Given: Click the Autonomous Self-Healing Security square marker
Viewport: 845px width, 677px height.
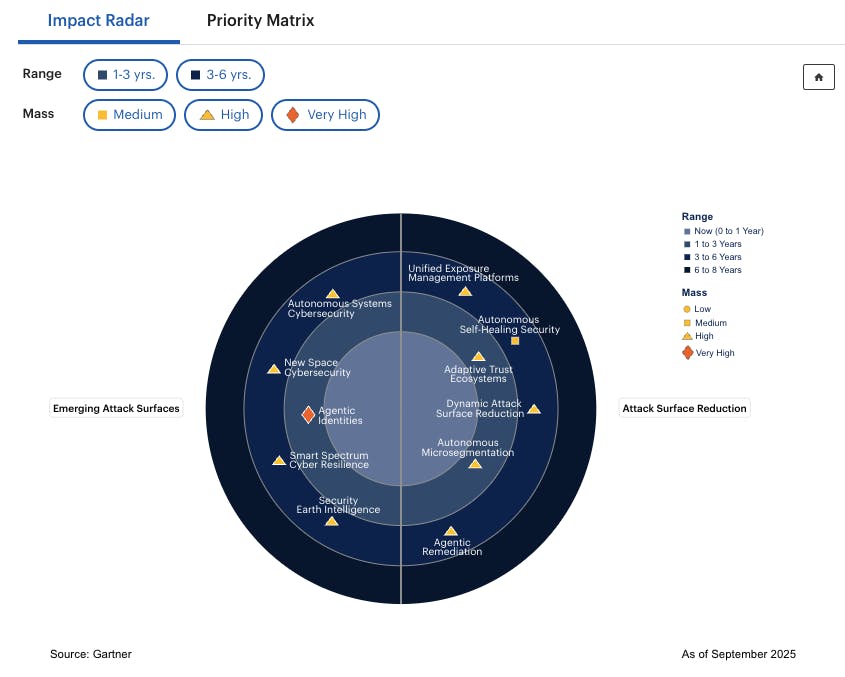Looking at the screenshot, I should [515, 341].
